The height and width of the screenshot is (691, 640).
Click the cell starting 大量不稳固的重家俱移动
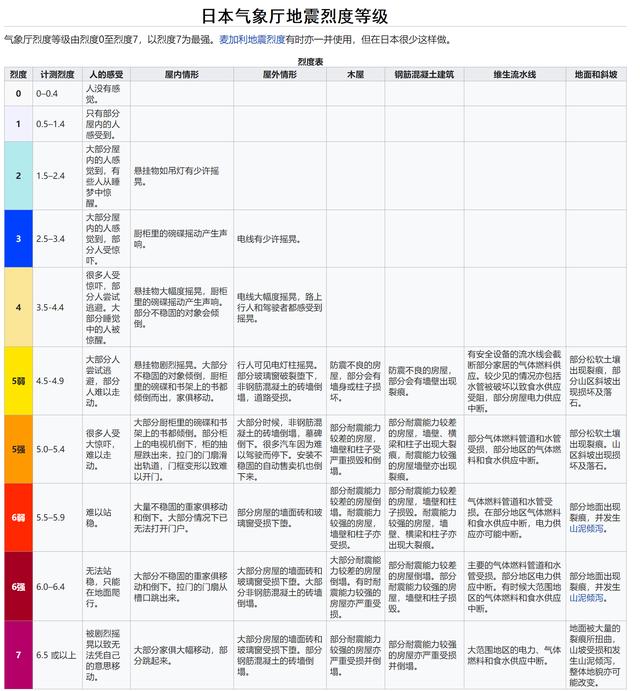tap(182, 517)
